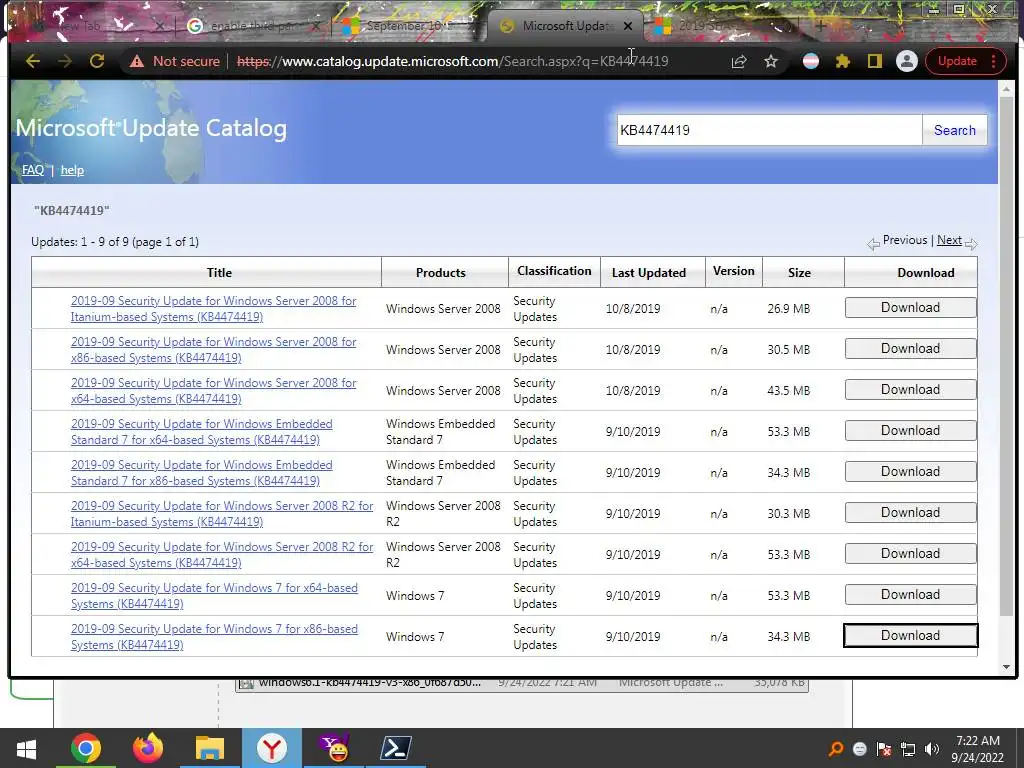Sort by Size column header

(799, 272)
